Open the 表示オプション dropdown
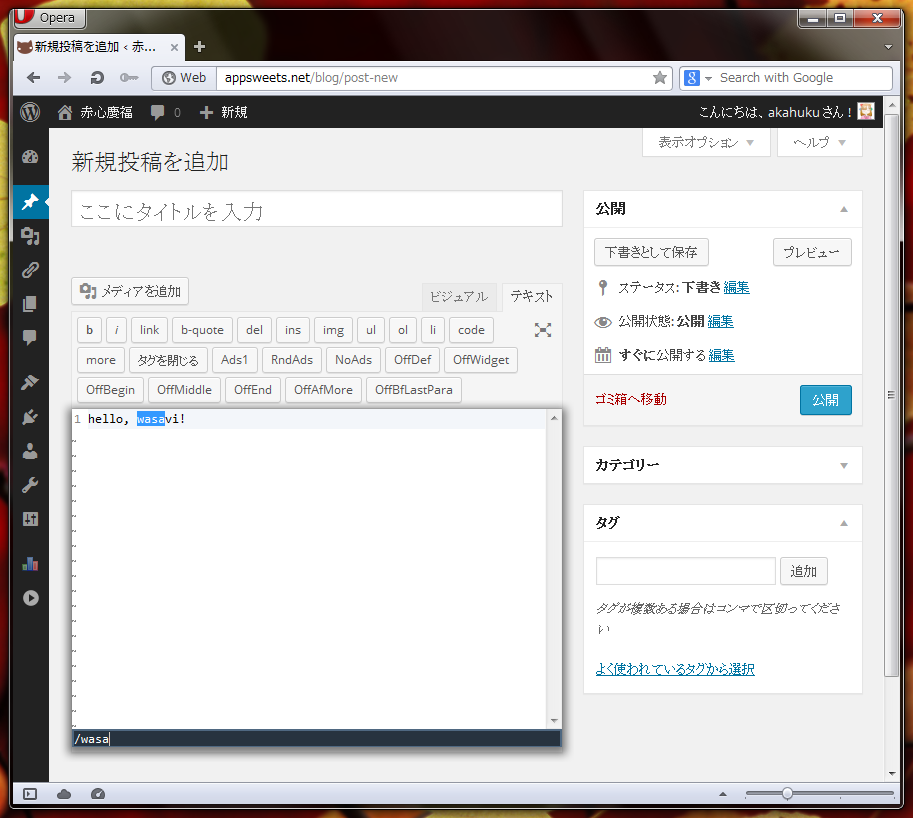Screen dimensions: 913x818 coord(706,142)
